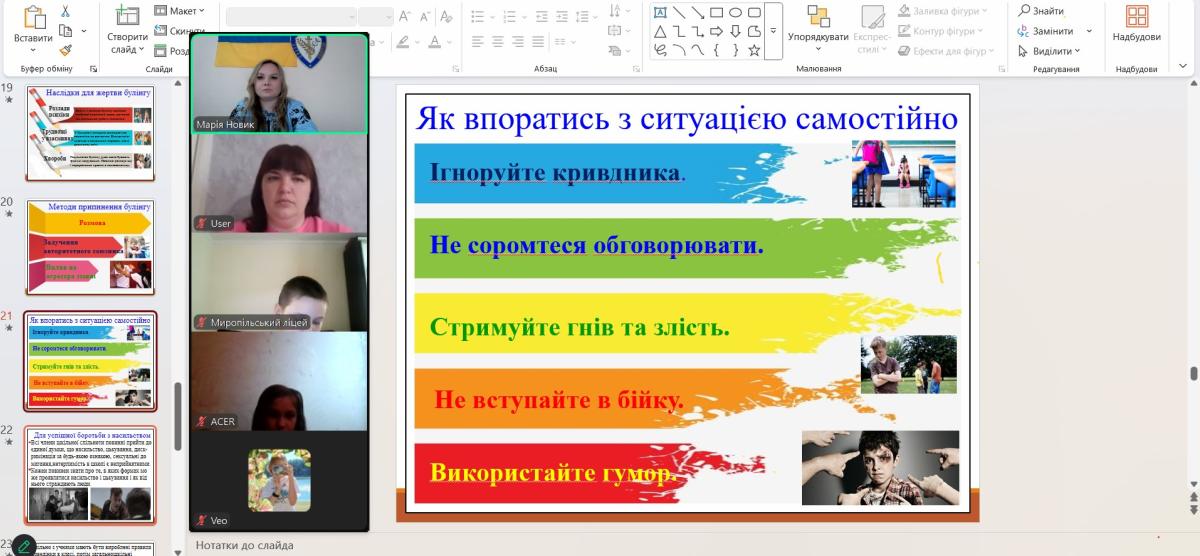Click the green annotation pen icon
The width and height of the screenshot is (1200, 556).
click(22, 547)
